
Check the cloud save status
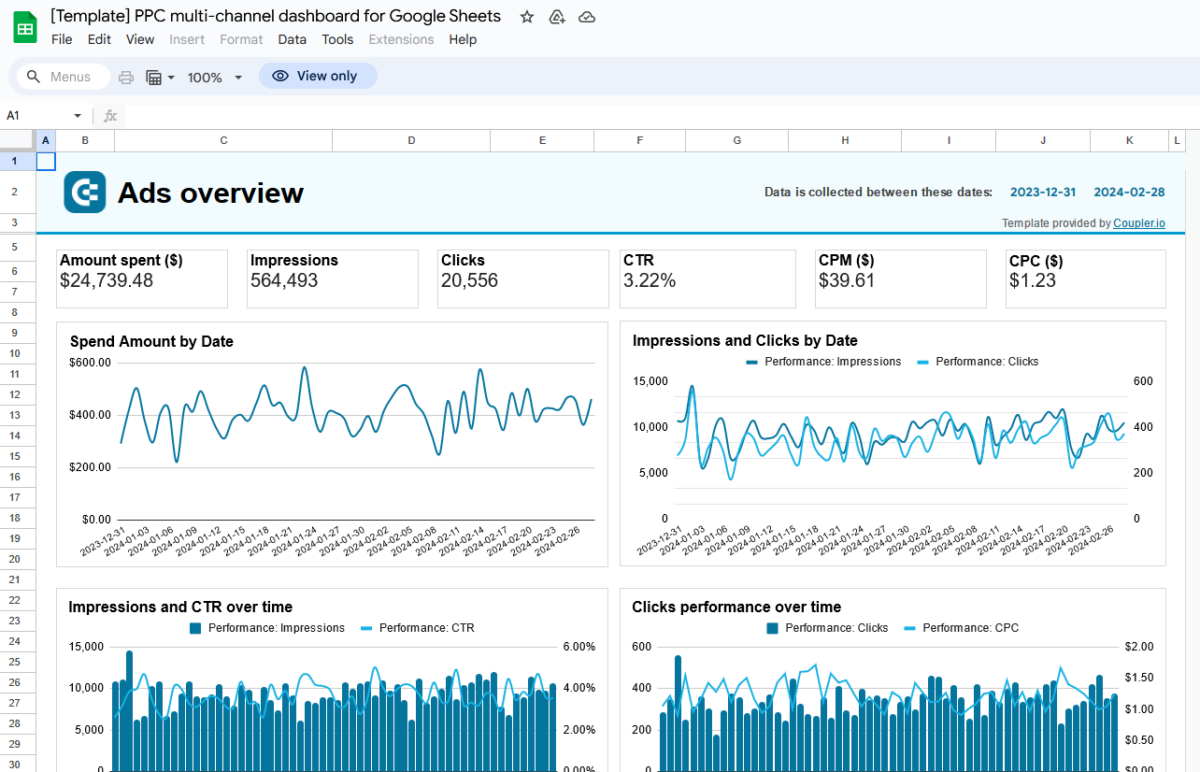click(587, 16)
